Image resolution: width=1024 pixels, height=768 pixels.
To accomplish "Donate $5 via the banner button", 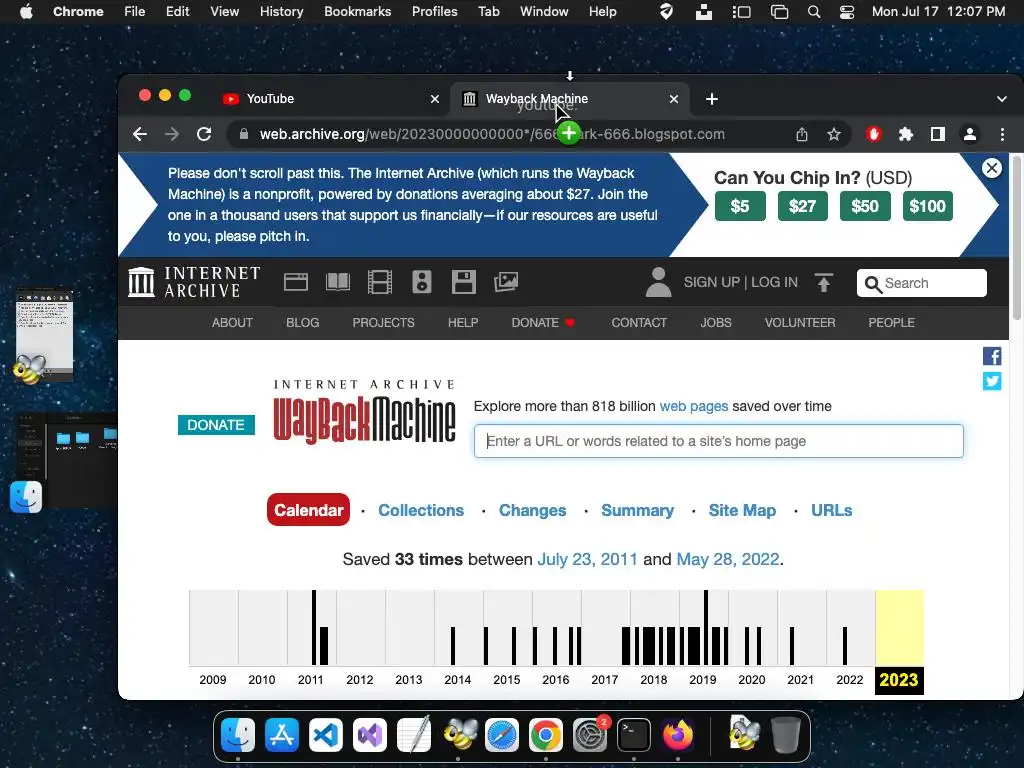I will click(740, 206).
